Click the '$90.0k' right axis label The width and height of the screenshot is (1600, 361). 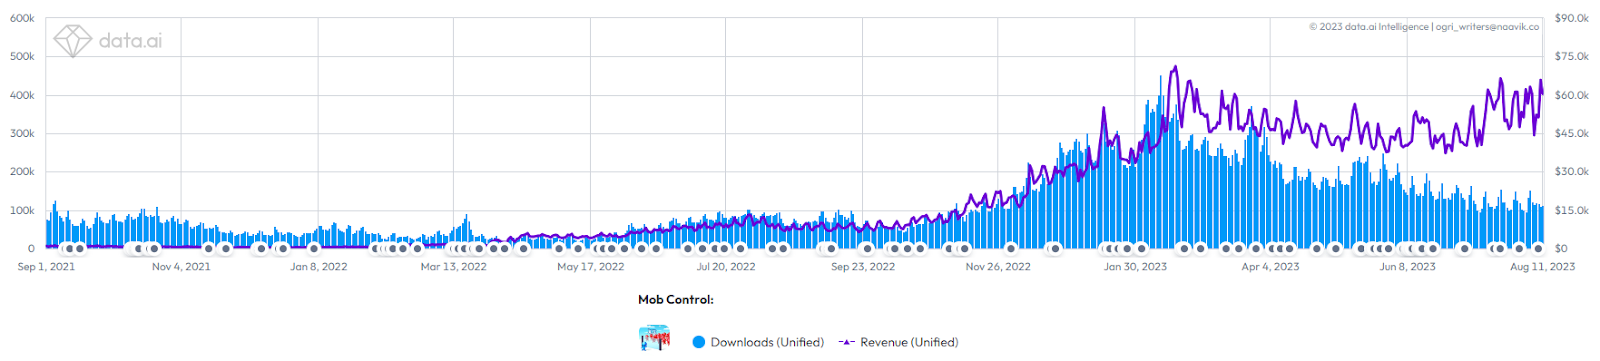point(1572,18)
